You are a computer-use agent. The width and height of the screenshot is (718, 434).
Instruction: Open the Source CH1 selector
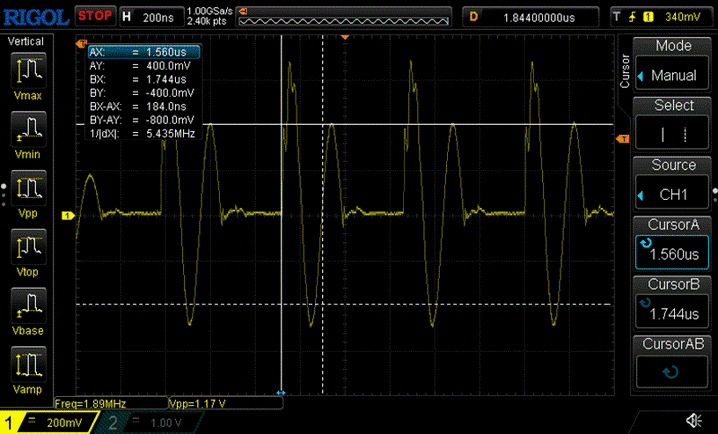(x=672, y=194)
